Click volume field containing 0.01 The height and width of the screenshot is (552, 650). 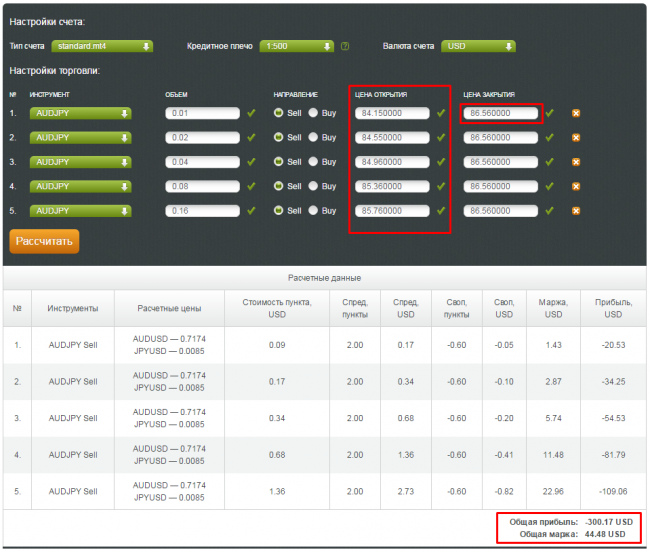click(204, 113)
